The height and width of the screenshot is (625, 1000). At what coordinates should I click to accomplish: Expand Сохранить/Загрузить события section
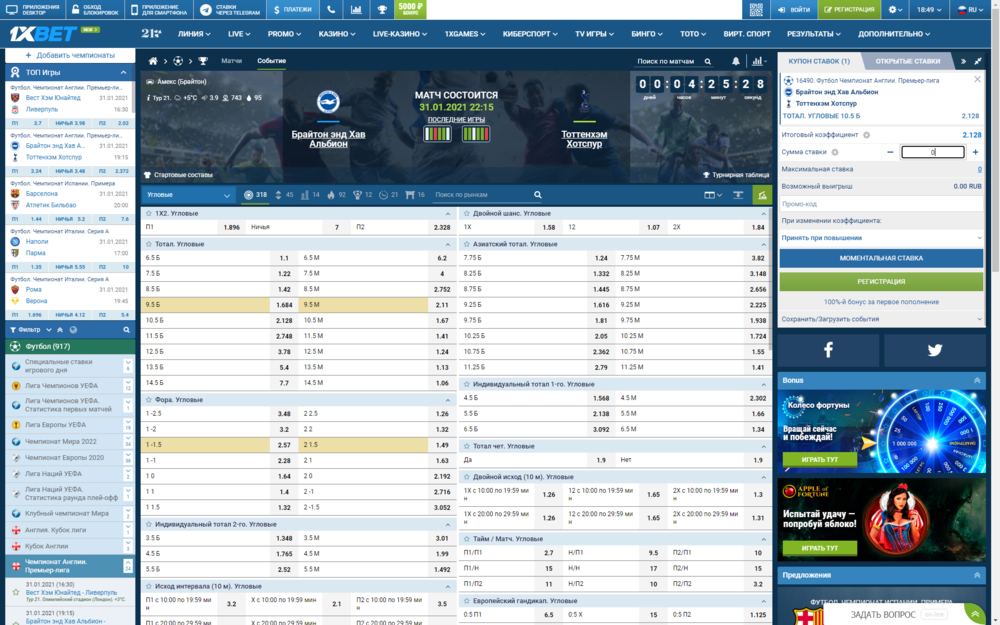point(881,319)
